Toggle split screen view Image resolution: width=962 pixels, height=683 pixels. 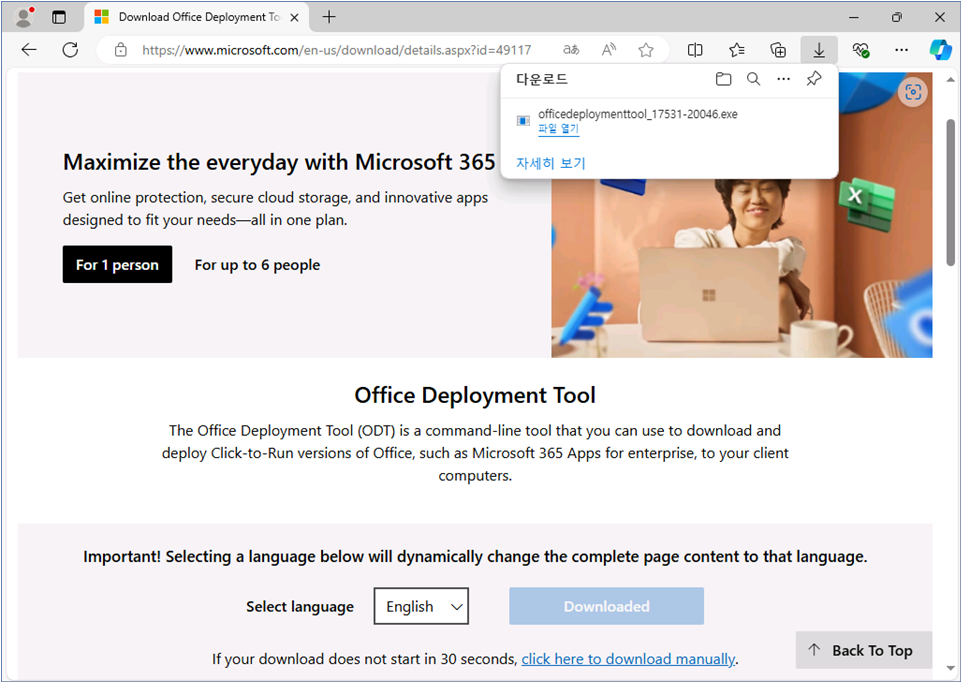695,50
